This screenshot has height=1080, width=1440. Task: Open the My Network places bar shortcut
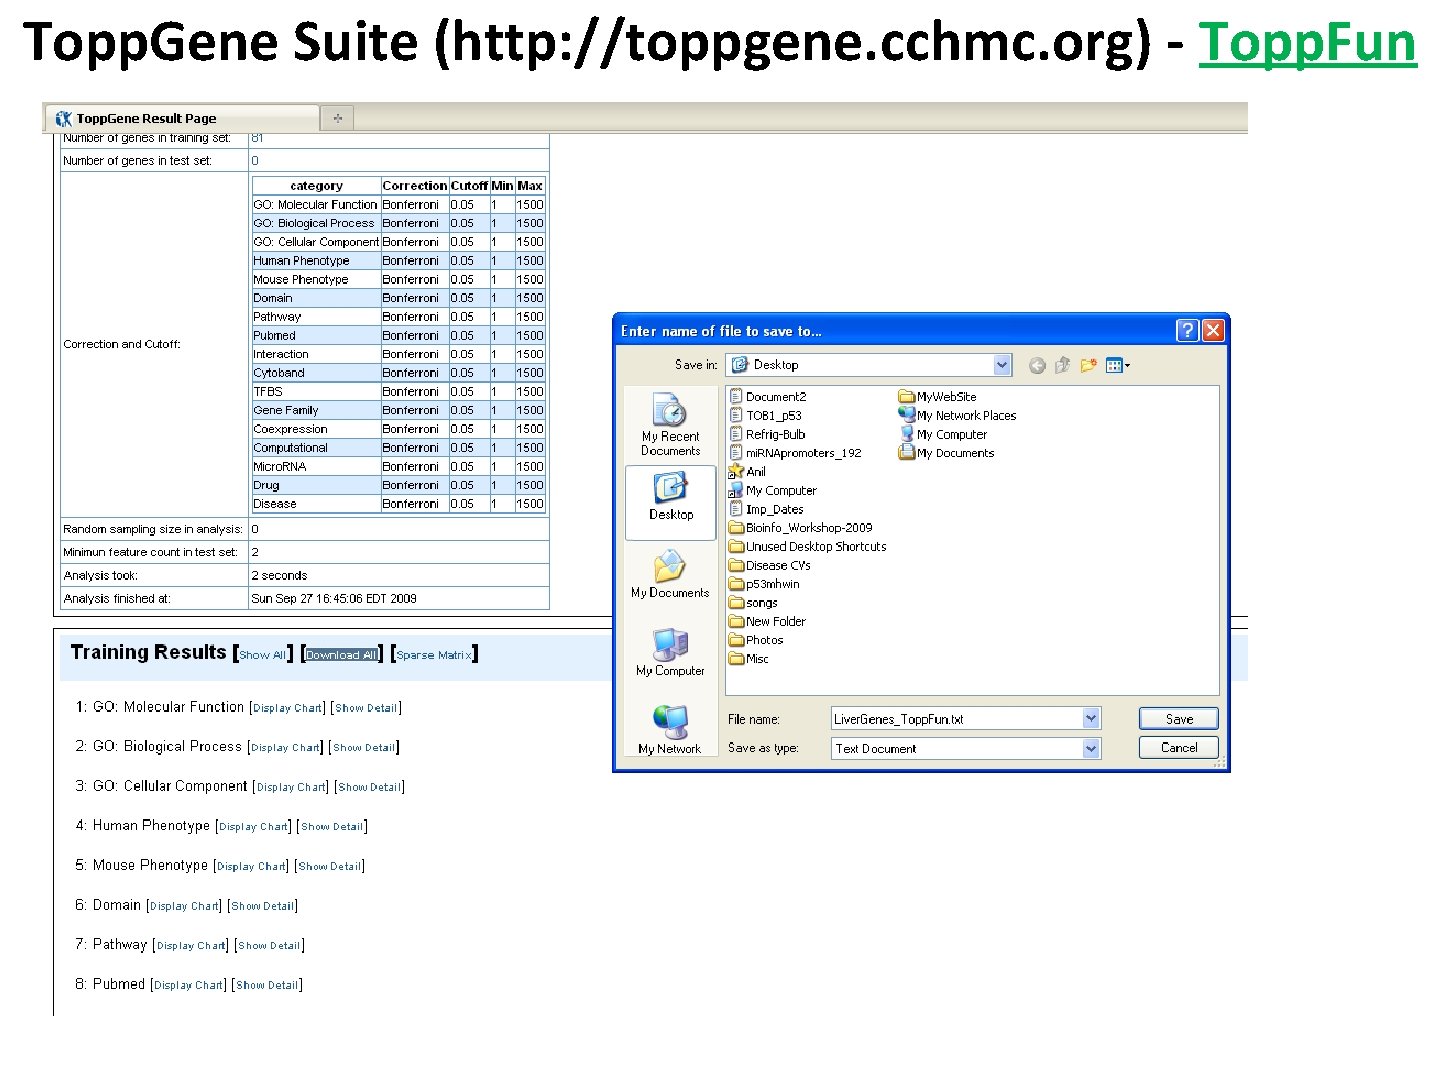pos(670,730)
